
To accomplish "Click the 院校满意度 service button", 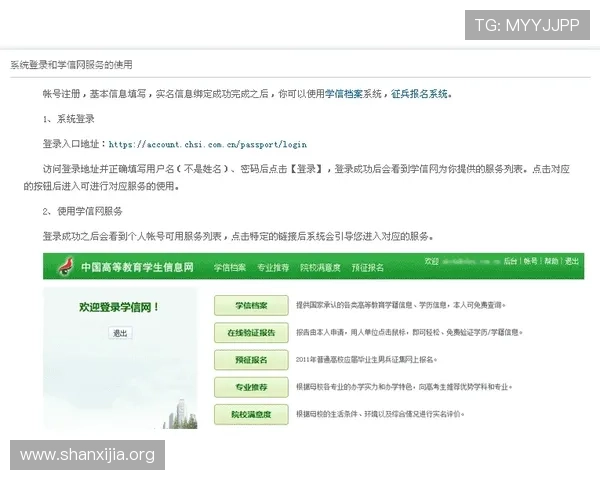I will [x=251, y=414].
